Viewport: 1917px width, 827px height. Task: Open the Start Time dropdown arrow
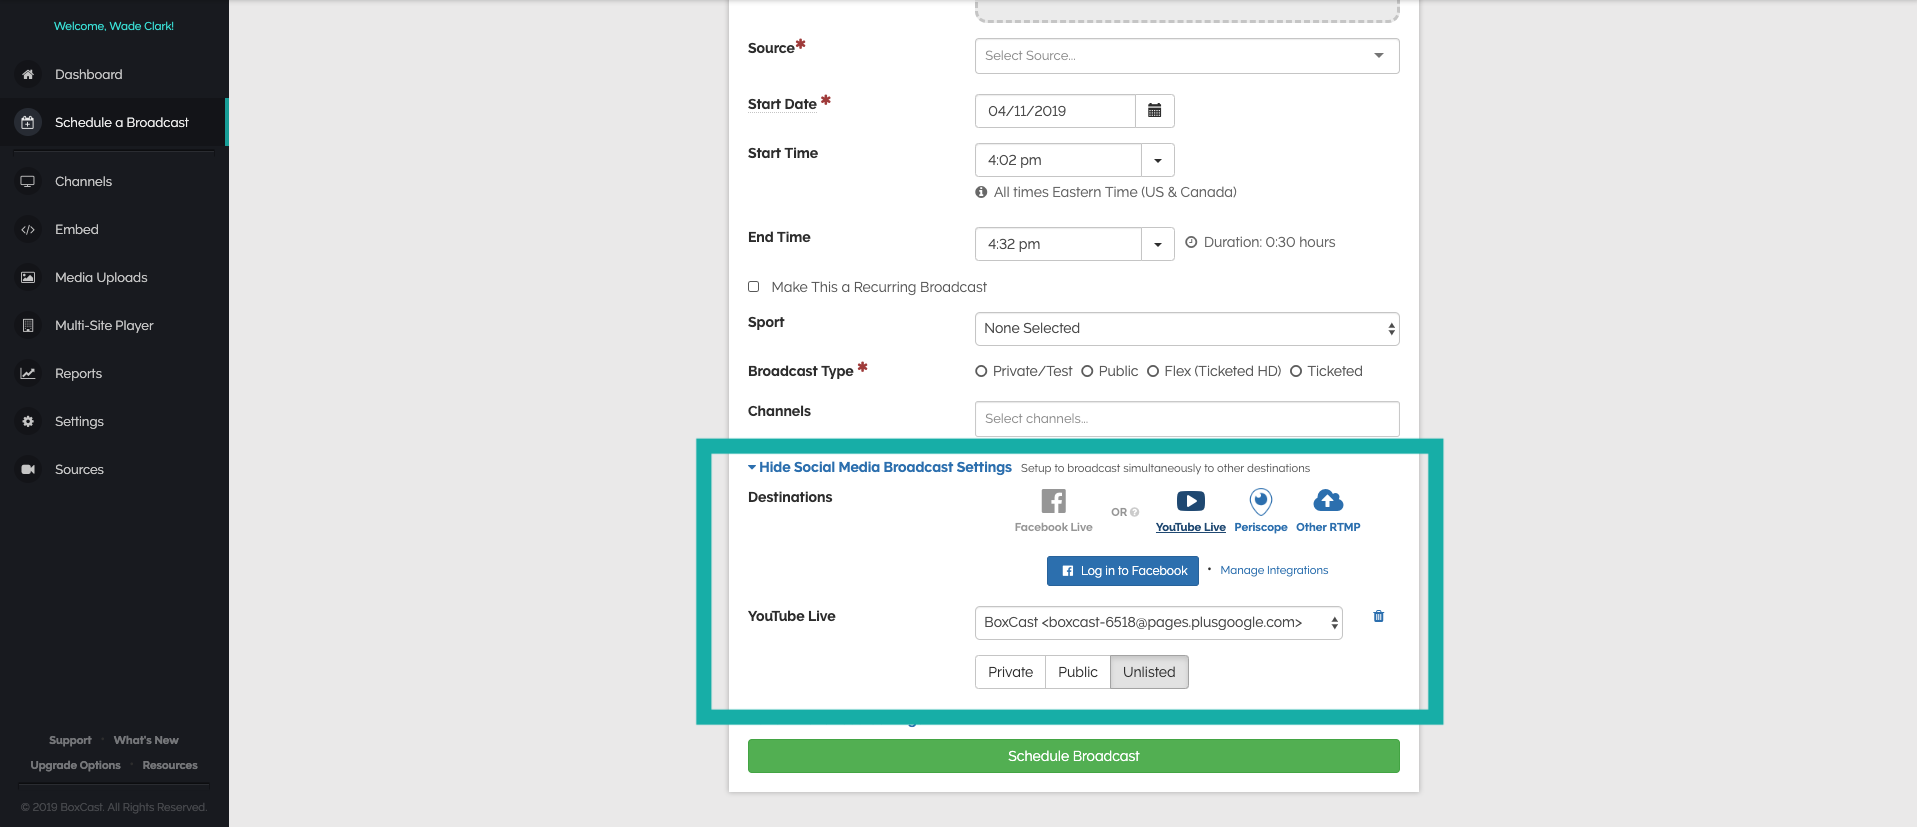(1158, 160)
